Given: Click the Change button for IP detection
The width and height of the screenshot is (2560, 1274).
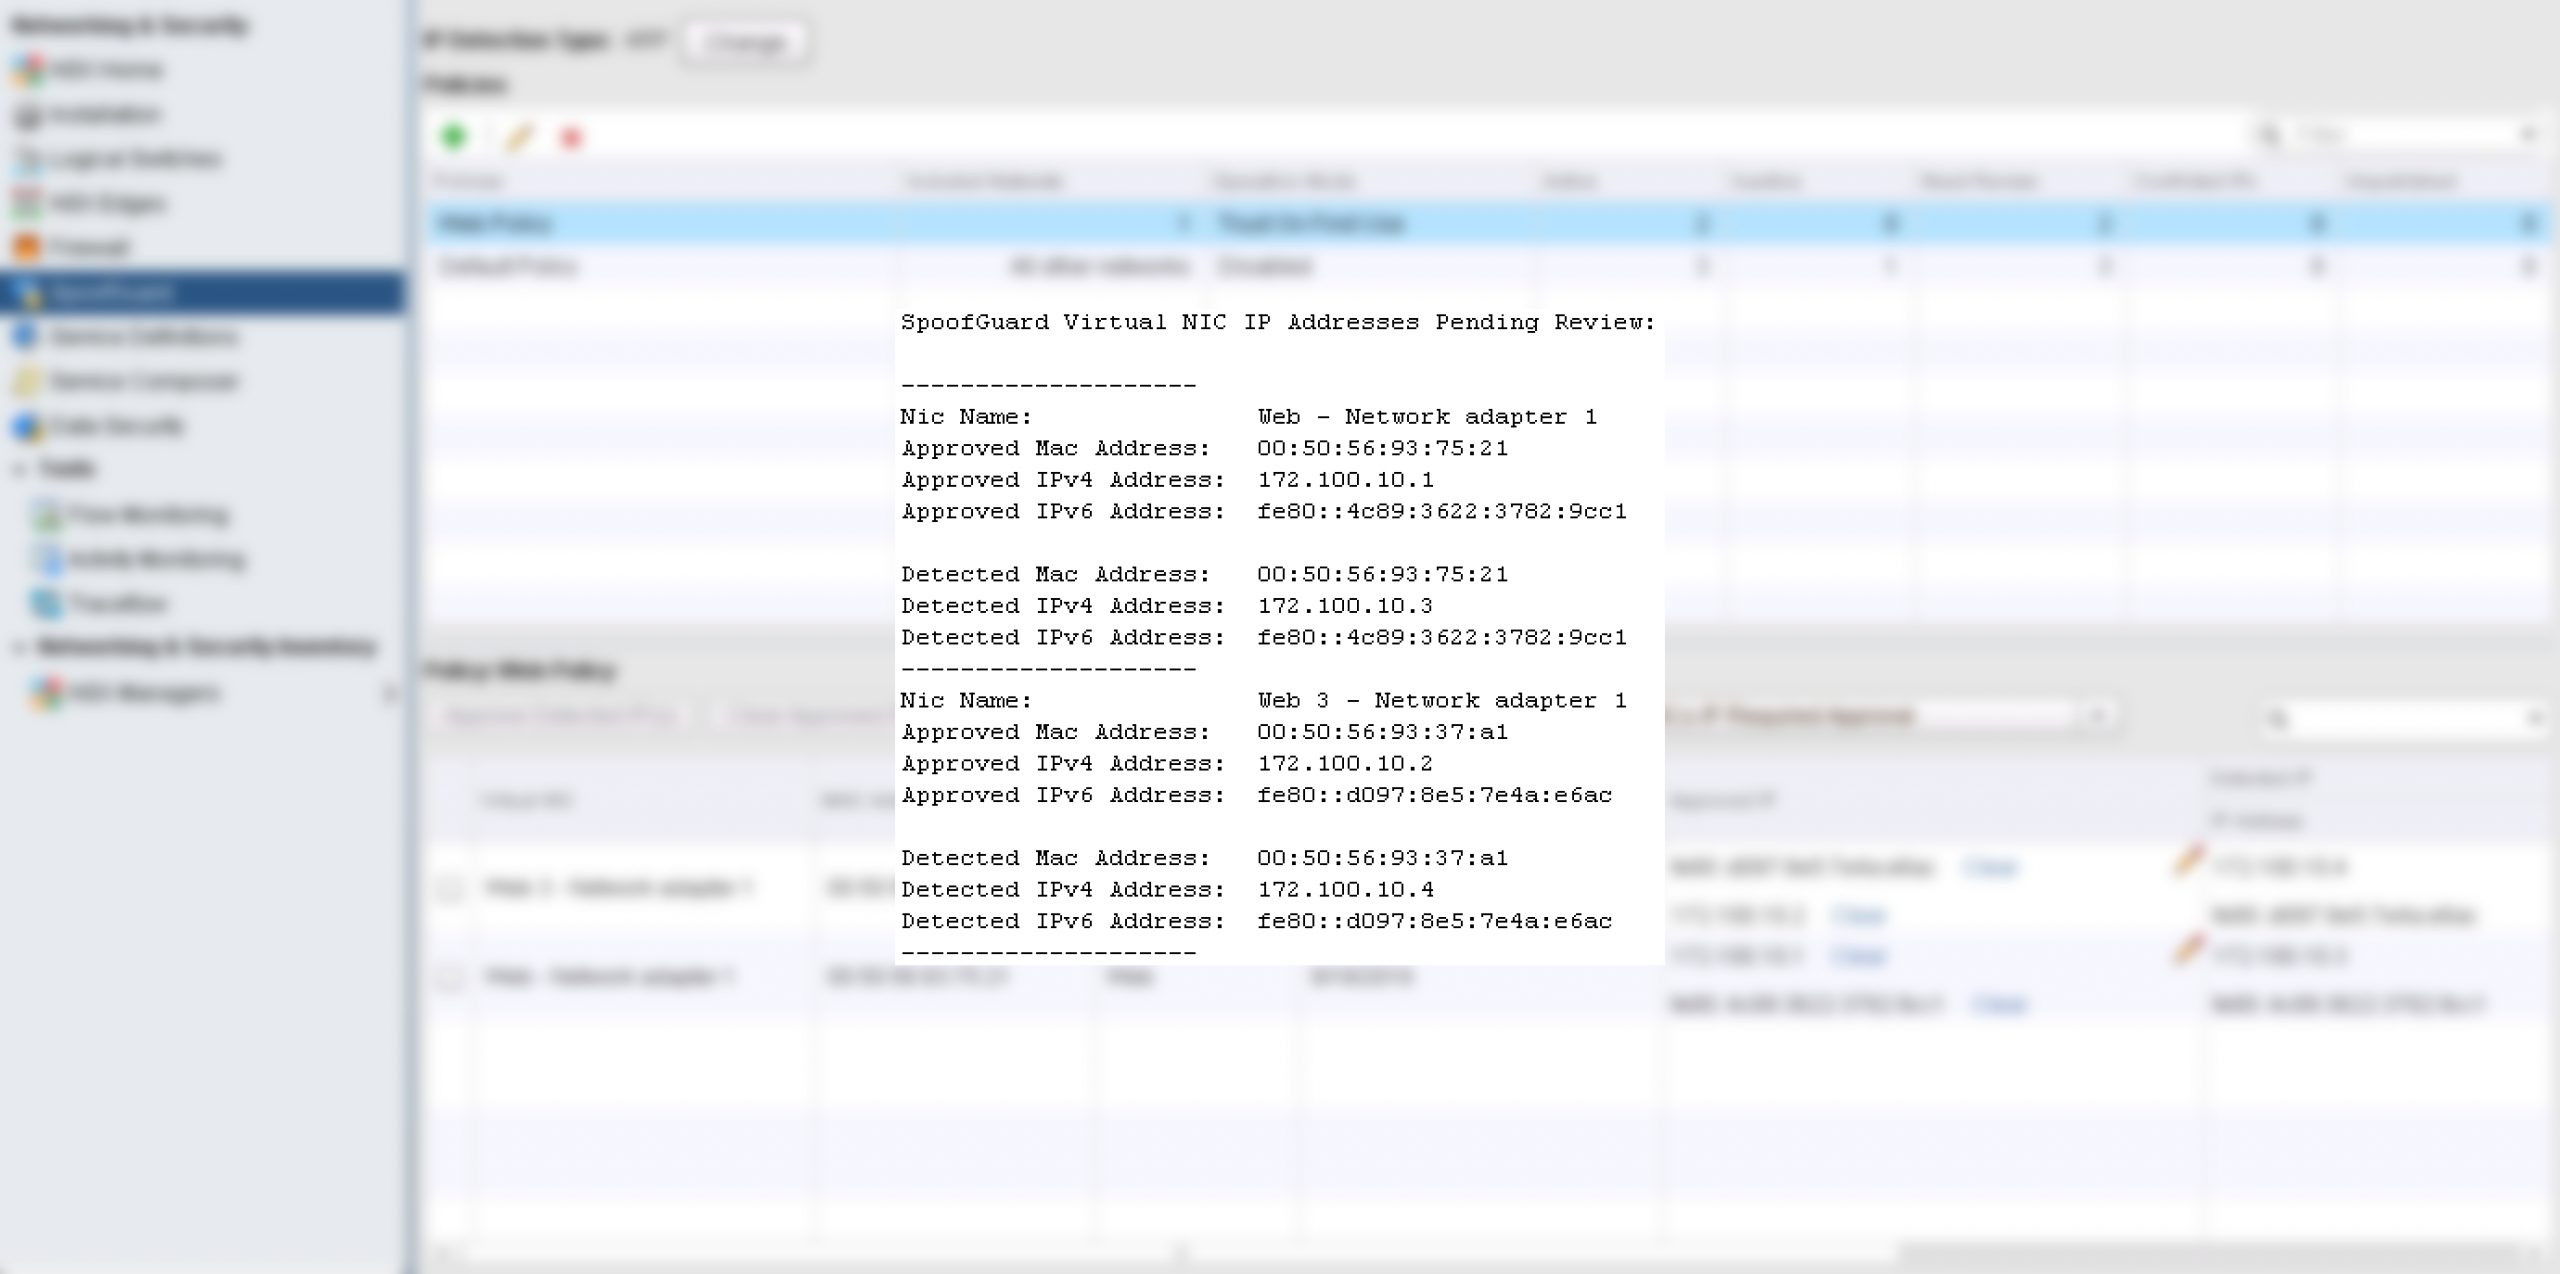Looking at the screenshot, I should coord(745,42).
